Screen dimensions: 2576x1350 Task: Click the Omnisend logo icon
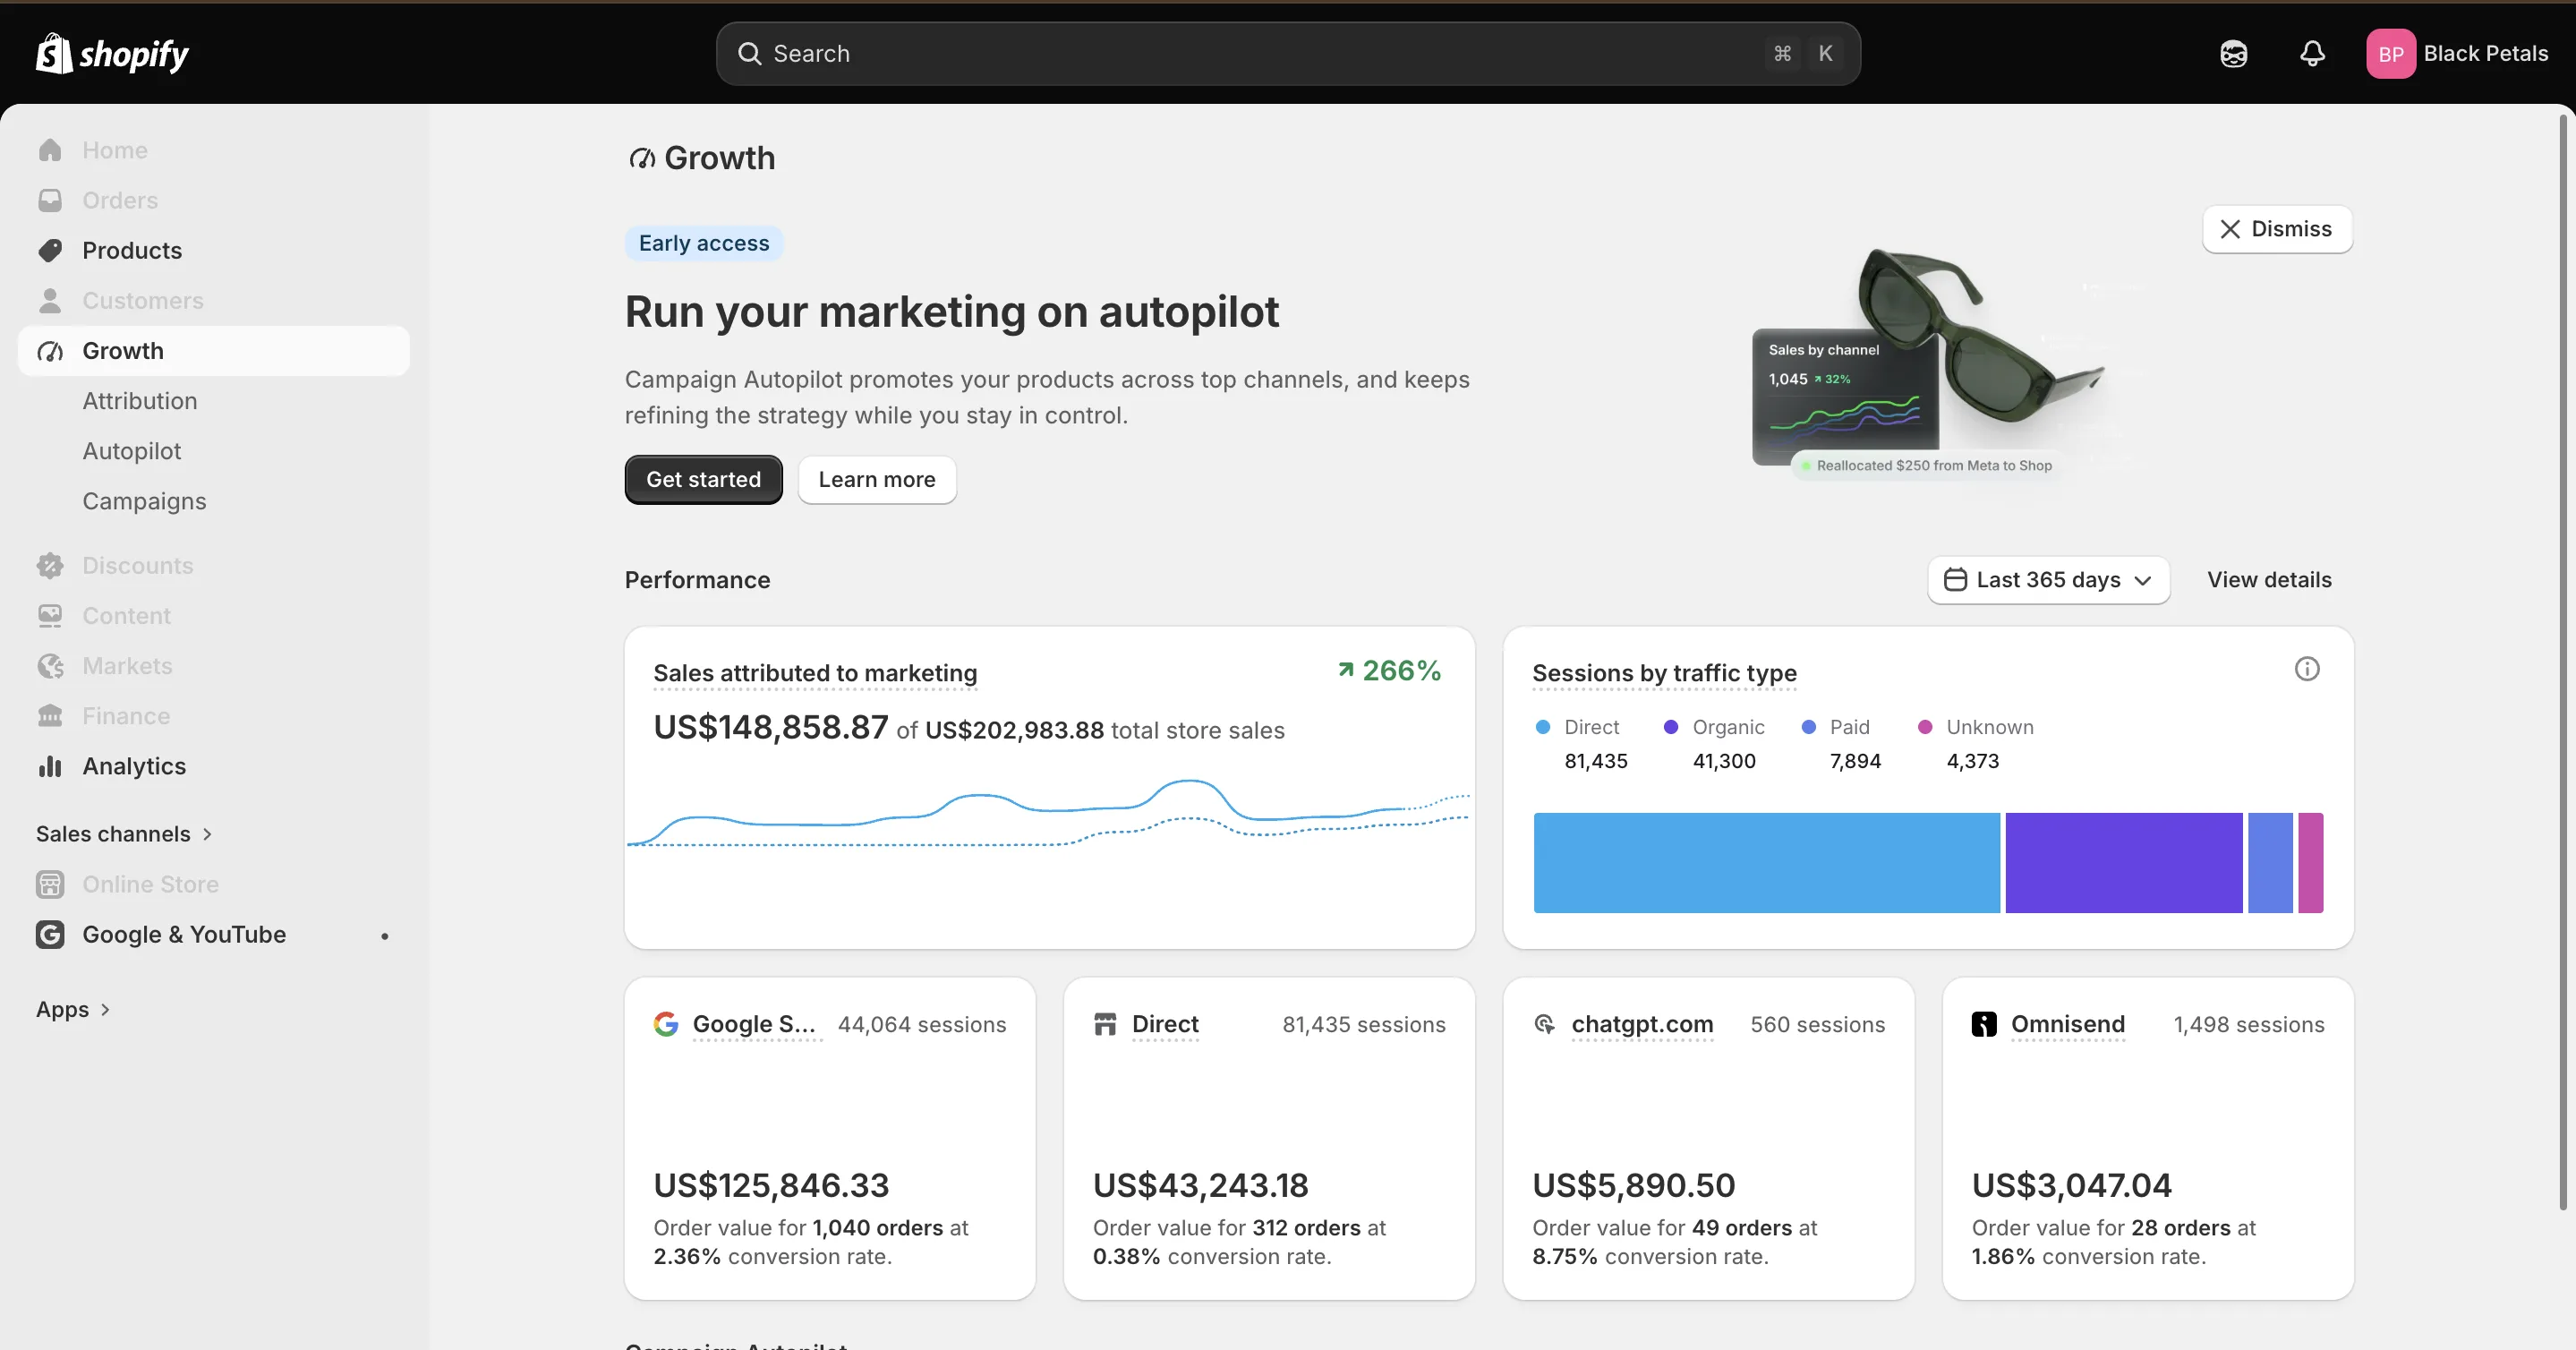point(1984,1024)
